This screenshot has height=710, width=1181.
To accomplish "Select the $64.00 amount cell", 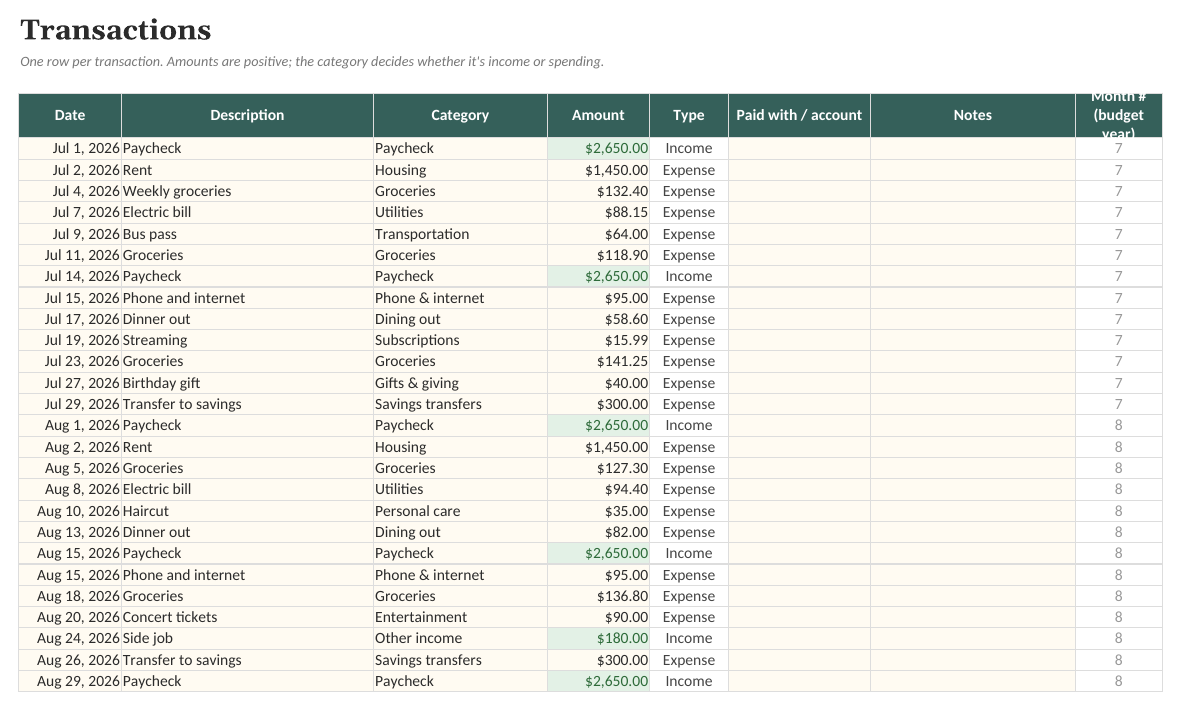I will tap(598, 234).
